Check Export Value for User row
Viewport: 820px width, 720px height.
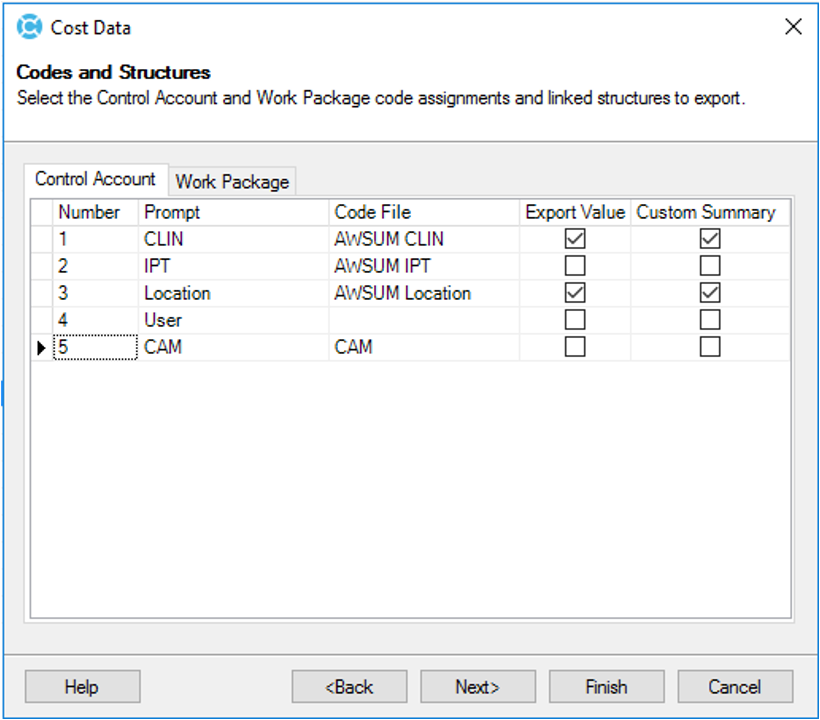[x=573, y=320]
